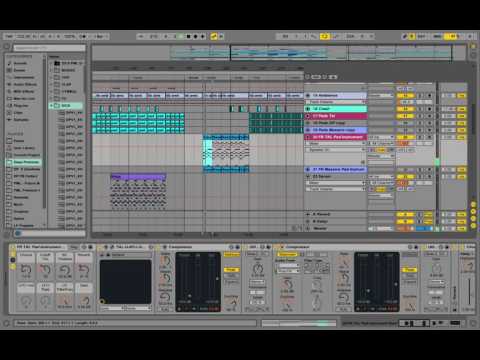Click the first Compressor's yellow Peak button
Image resolution: width=480 pixels, height=360 pixels.
231,270
